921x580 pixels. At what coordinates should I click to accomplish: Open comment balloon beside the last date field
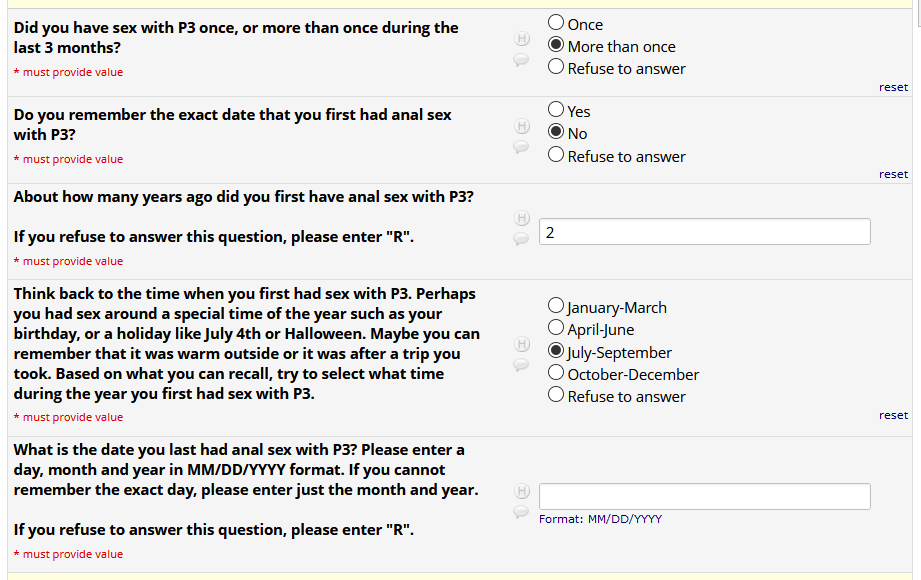[x=521, y=512]
